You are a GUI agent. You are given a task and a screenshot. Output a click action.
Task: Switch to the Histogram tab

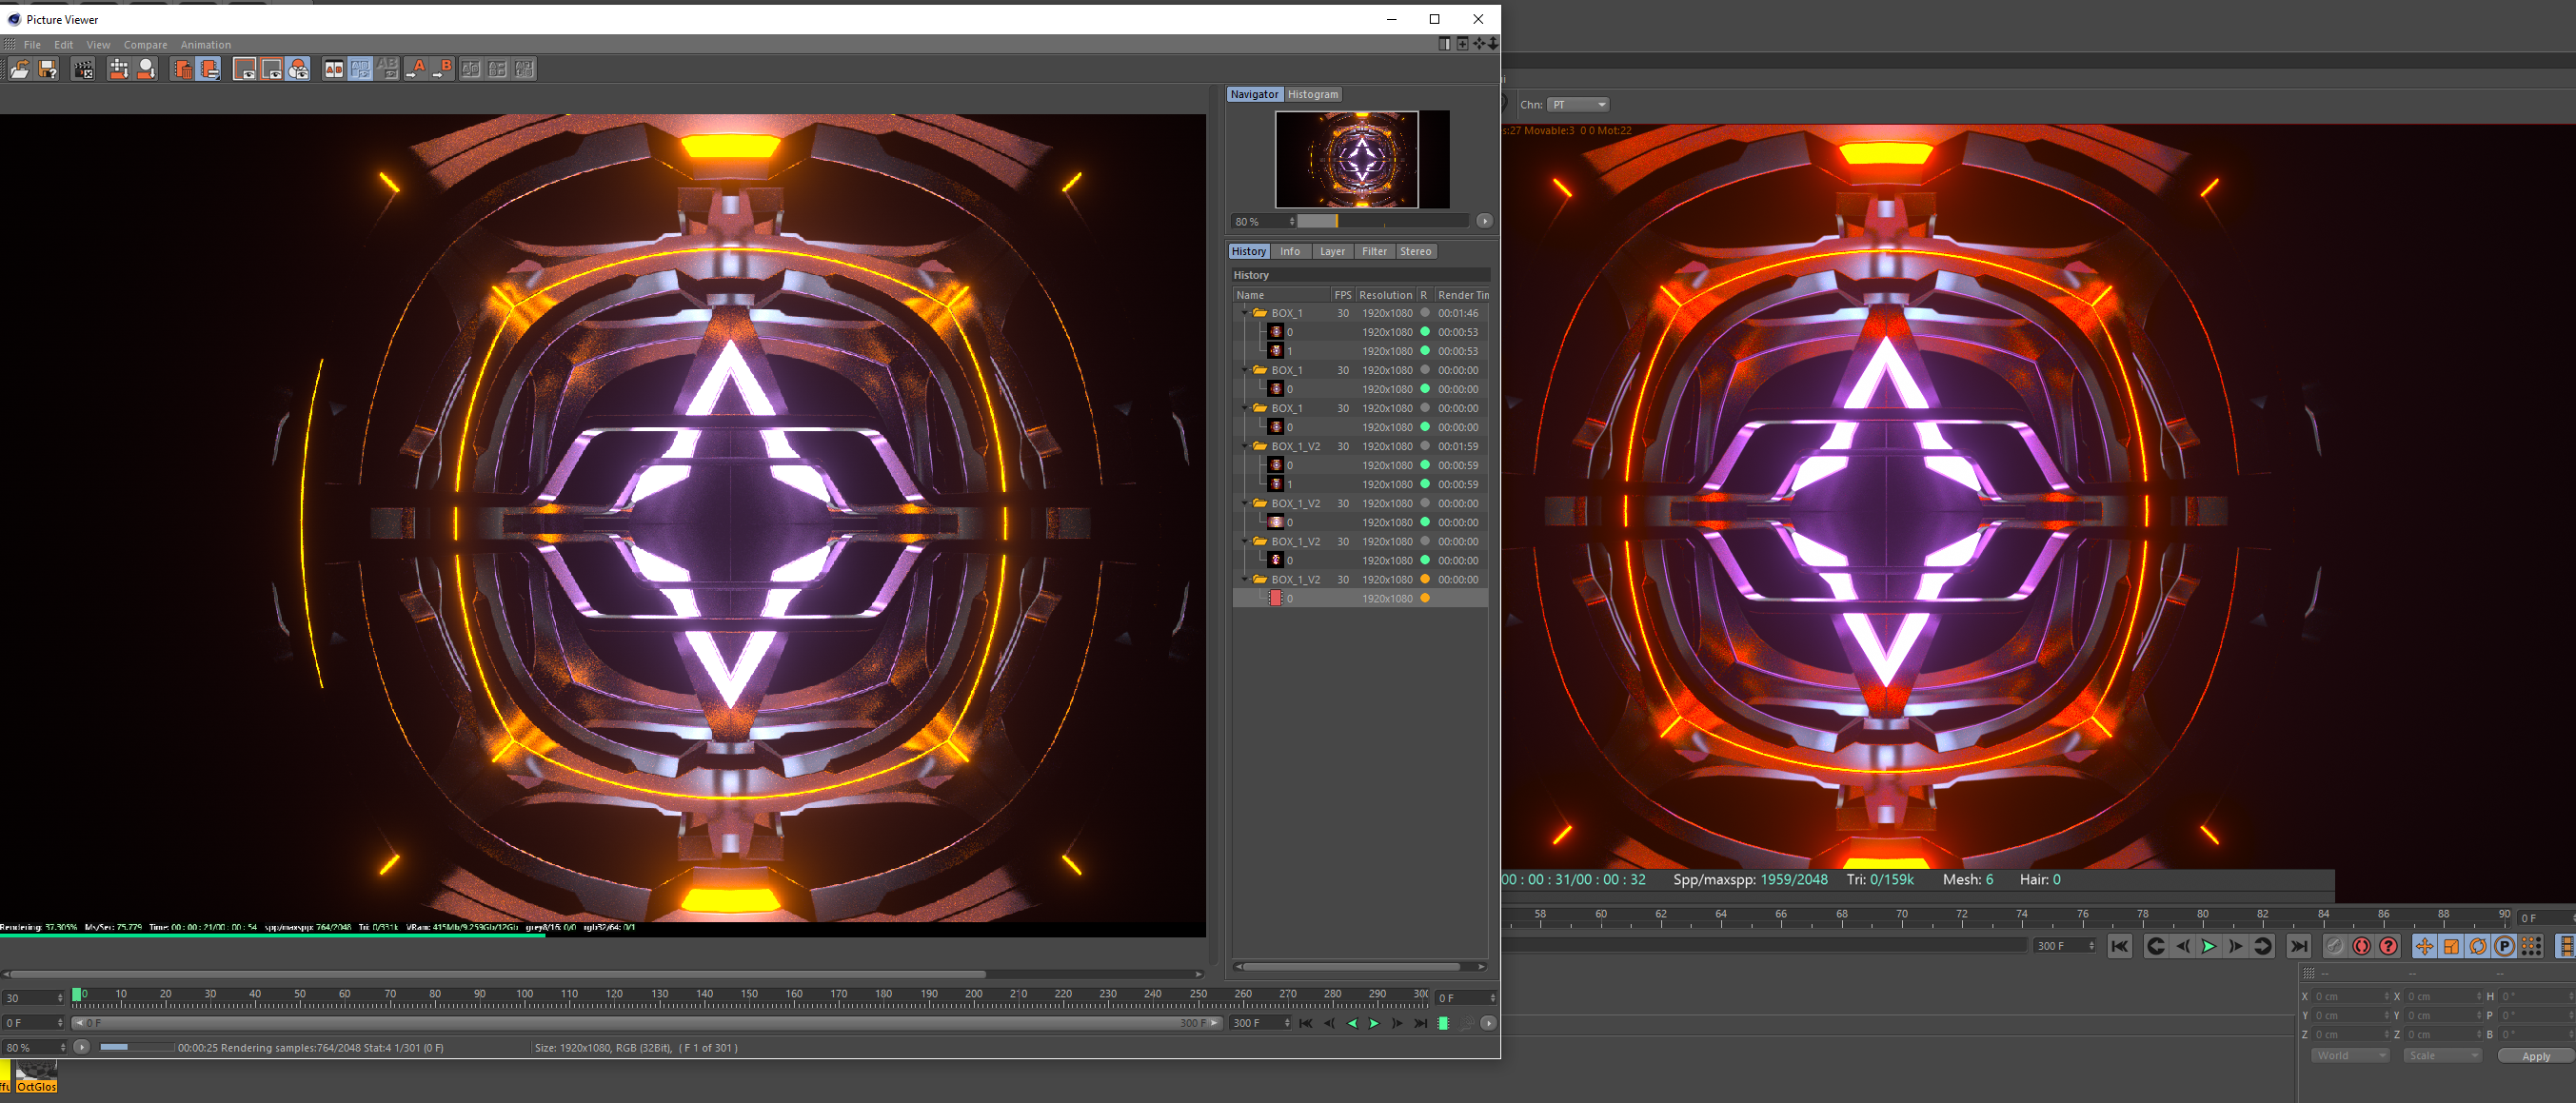point(1312,94)
